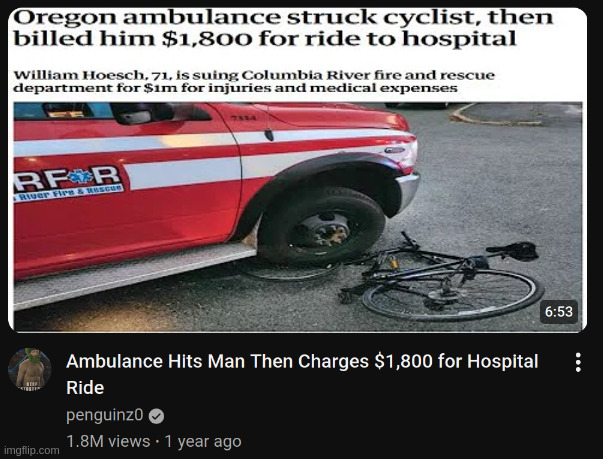Image resolution: width=603 pixels, height=459 pixels.
Task: Click the "River Fire & Rescue" door lettering
Action: tap(69, 192)
